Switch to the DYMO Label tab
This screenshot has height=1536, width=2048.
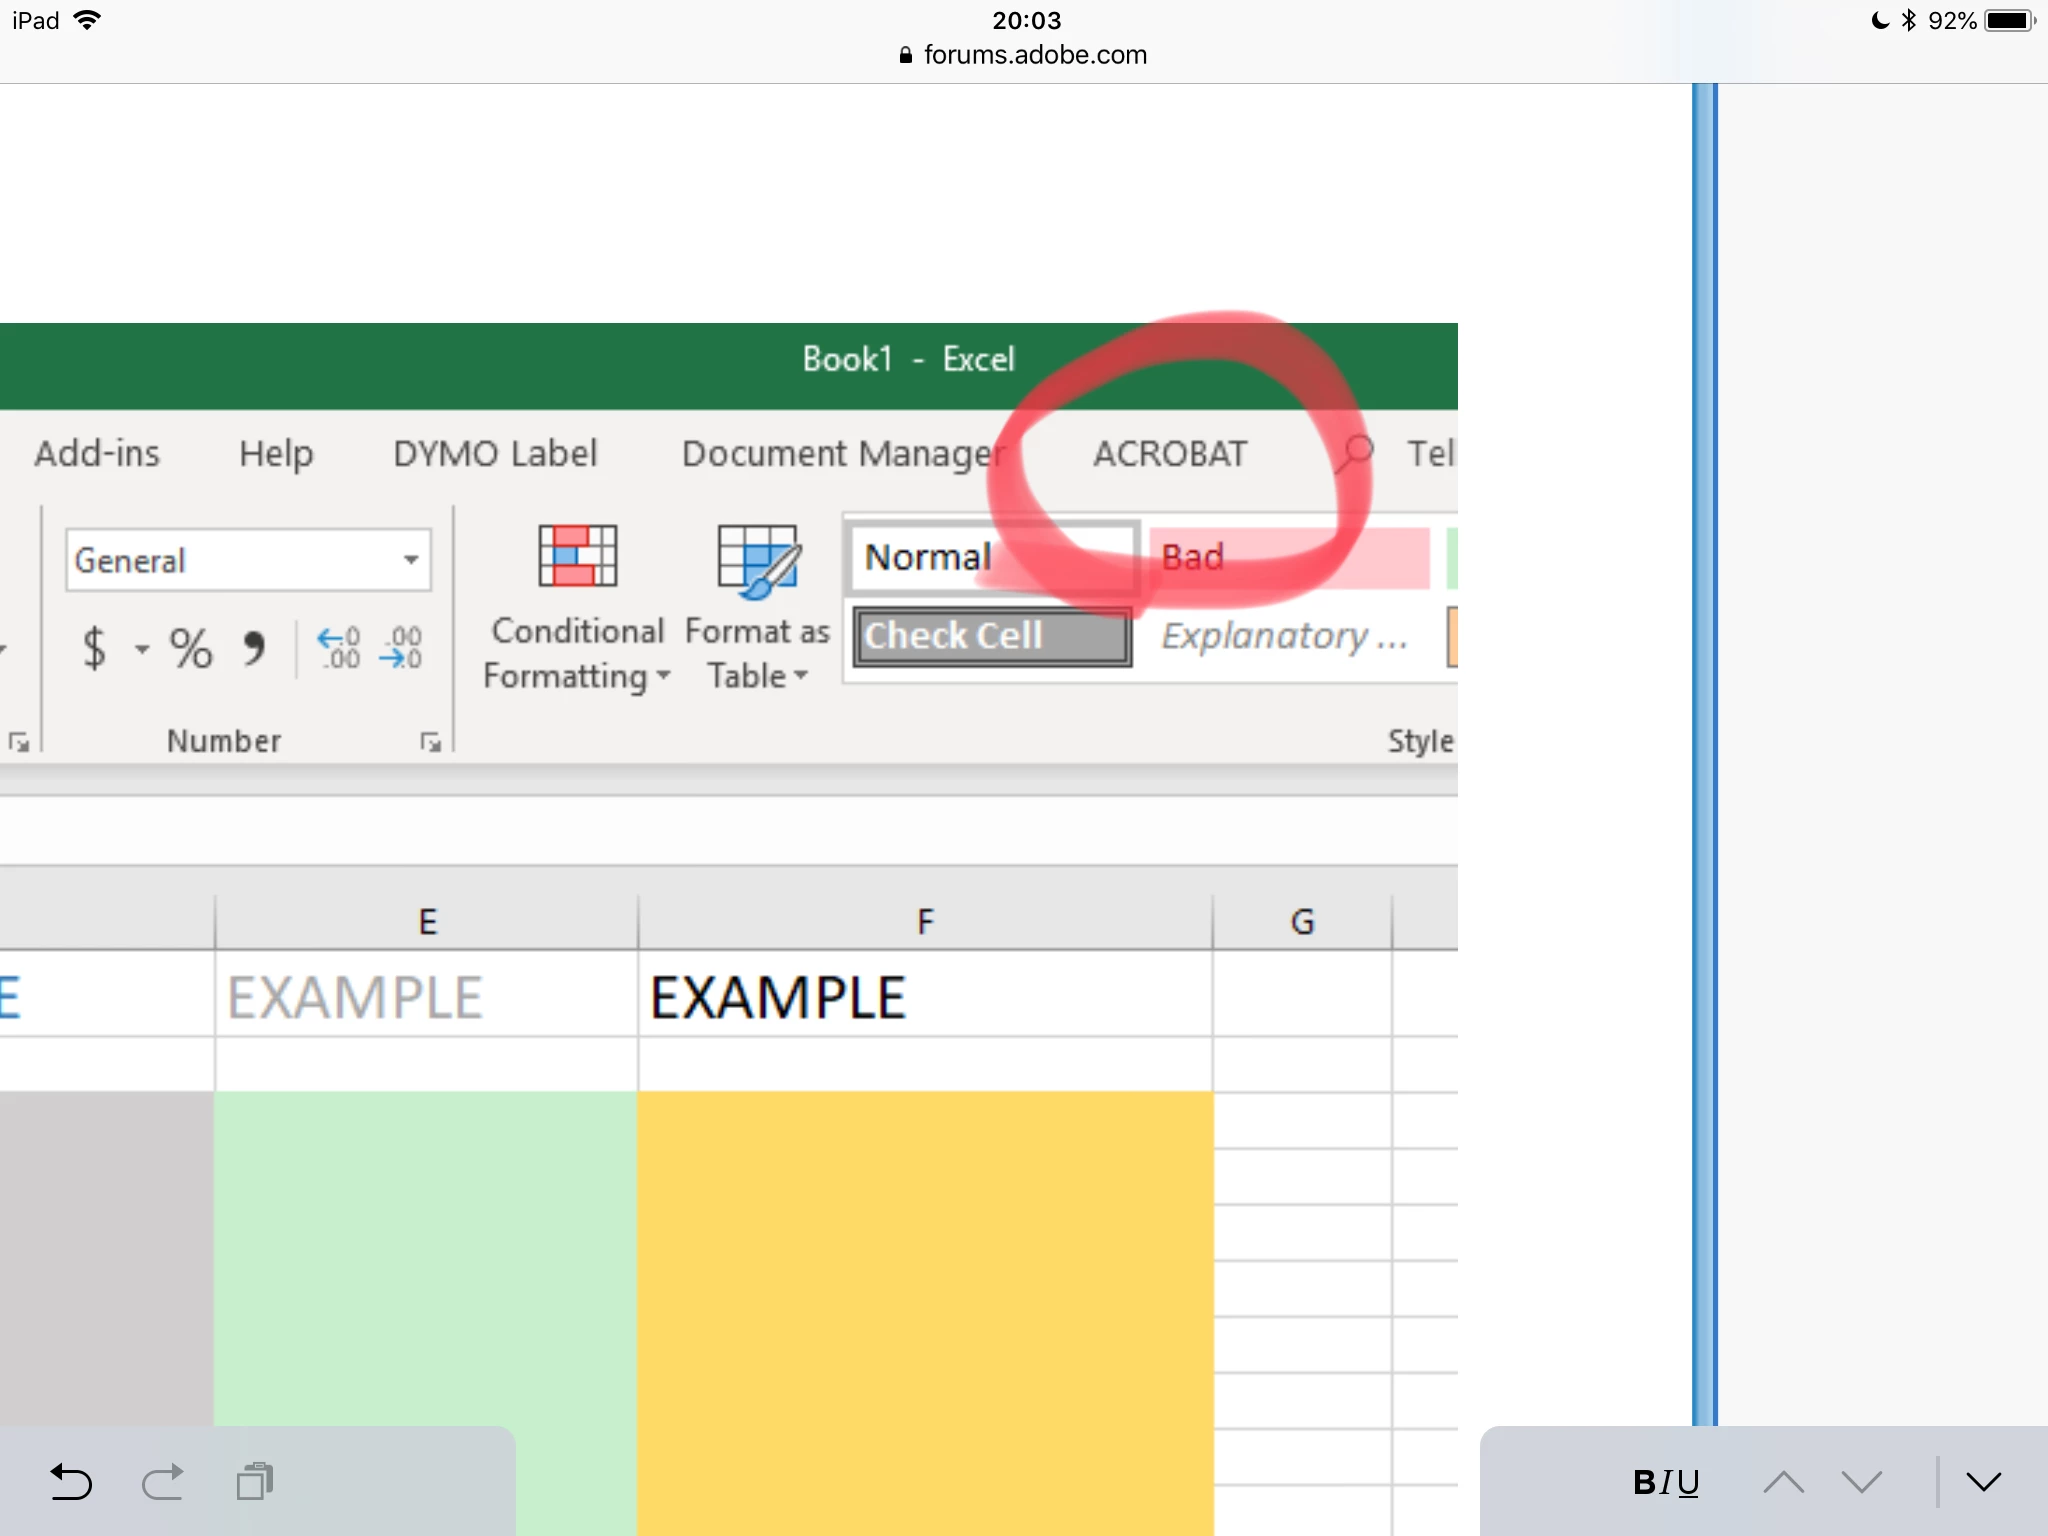[x=495, y=454]
